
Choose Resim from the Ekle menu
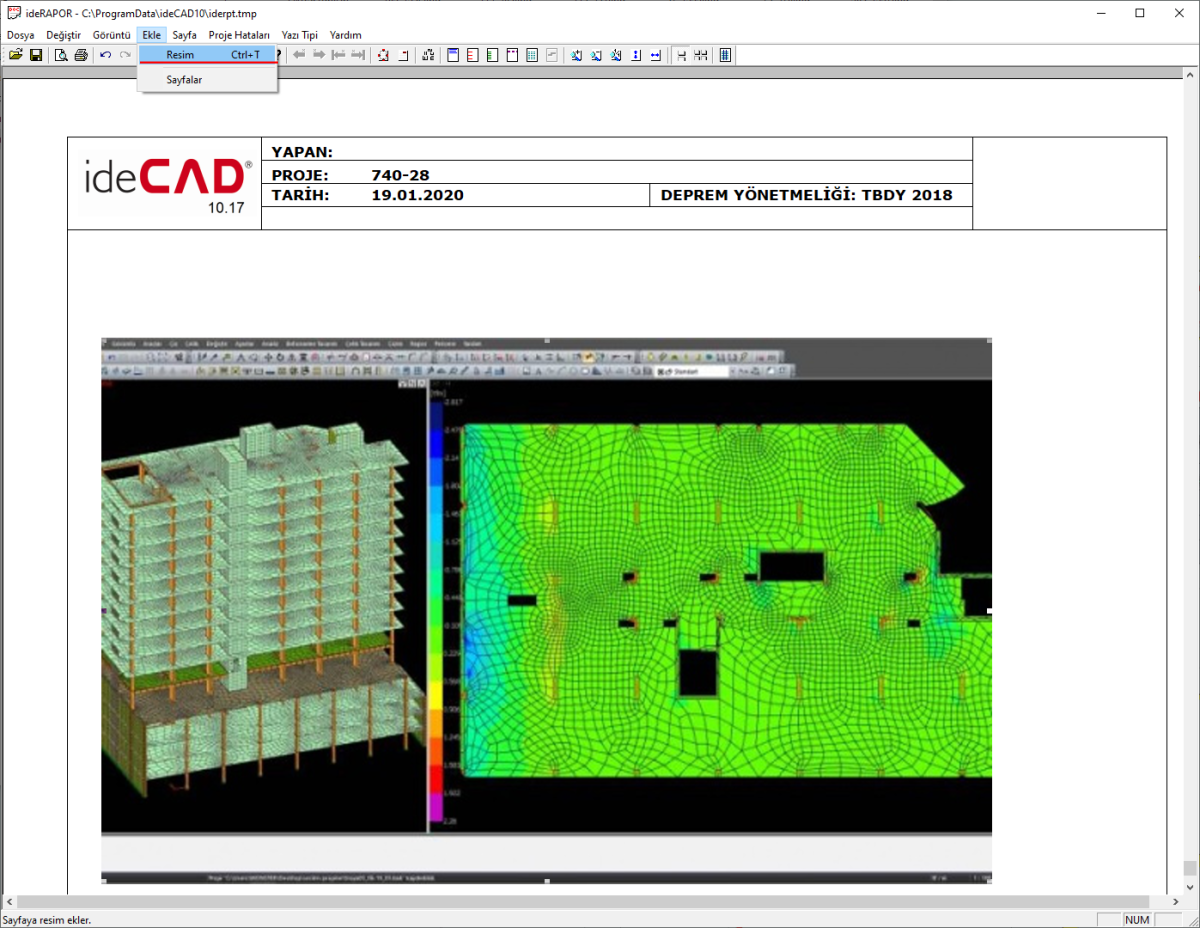[x=181, y=55]
